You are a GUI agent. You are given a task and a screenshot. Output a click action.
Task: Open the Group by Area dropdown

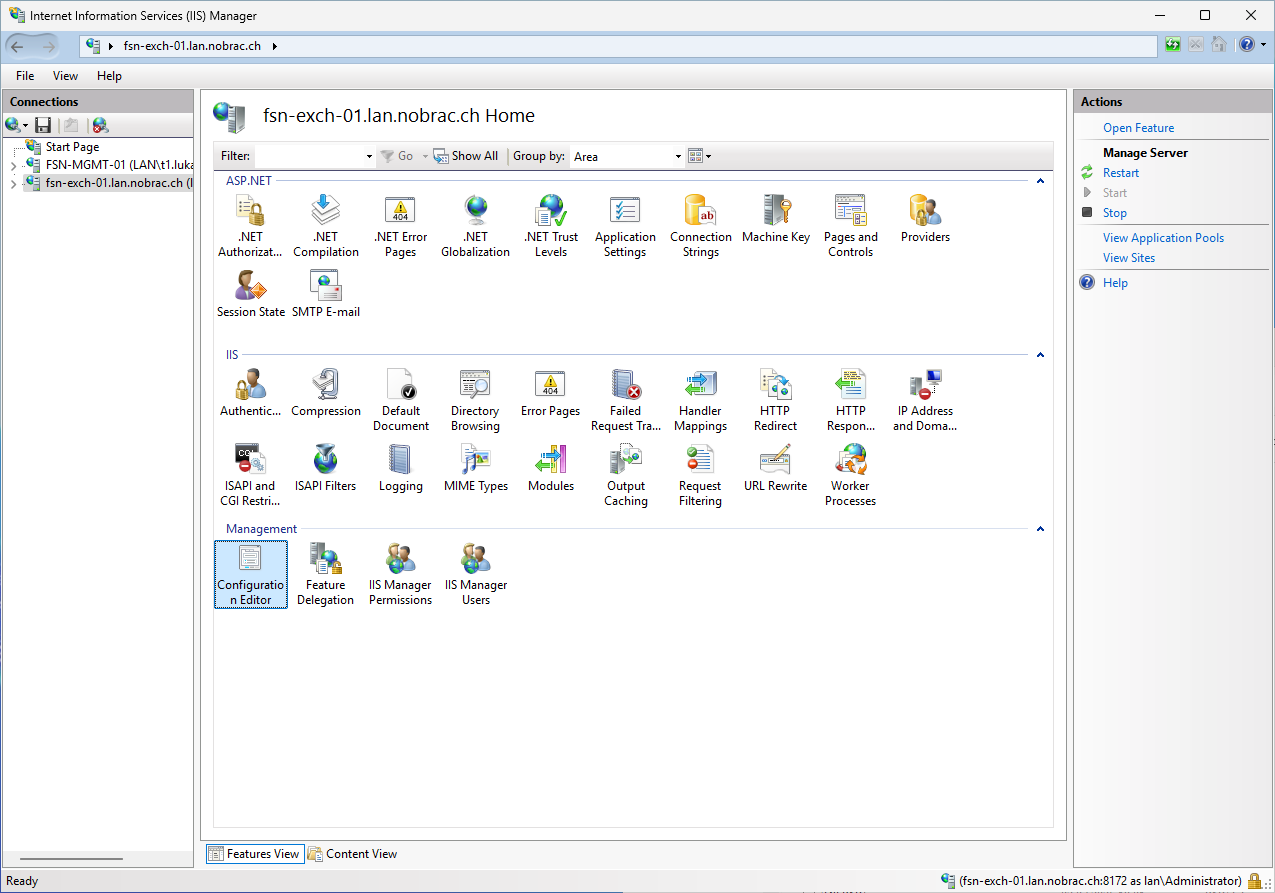click(x=677, y=156)
